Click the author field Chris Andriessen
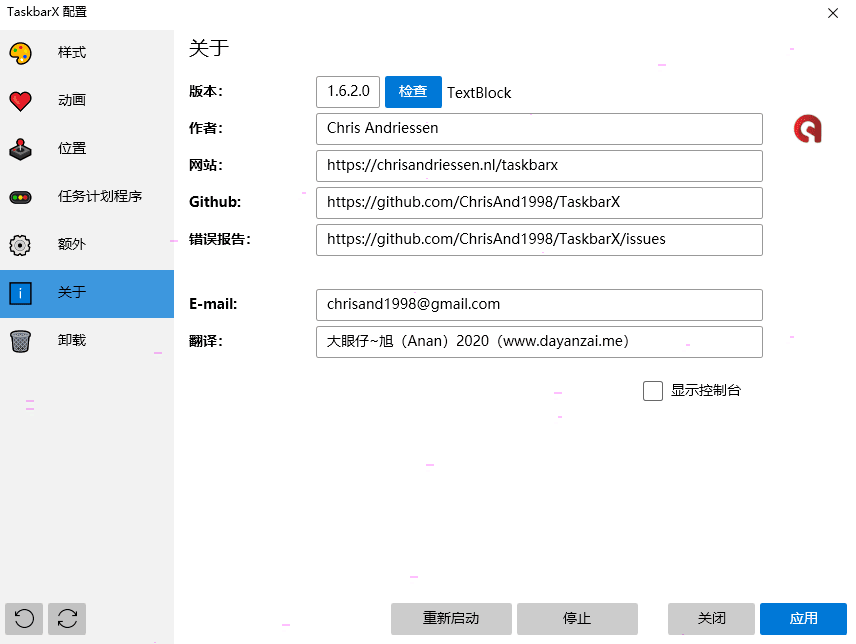The width and height of the screenshot is (856, 644). (x=539, y=129)
